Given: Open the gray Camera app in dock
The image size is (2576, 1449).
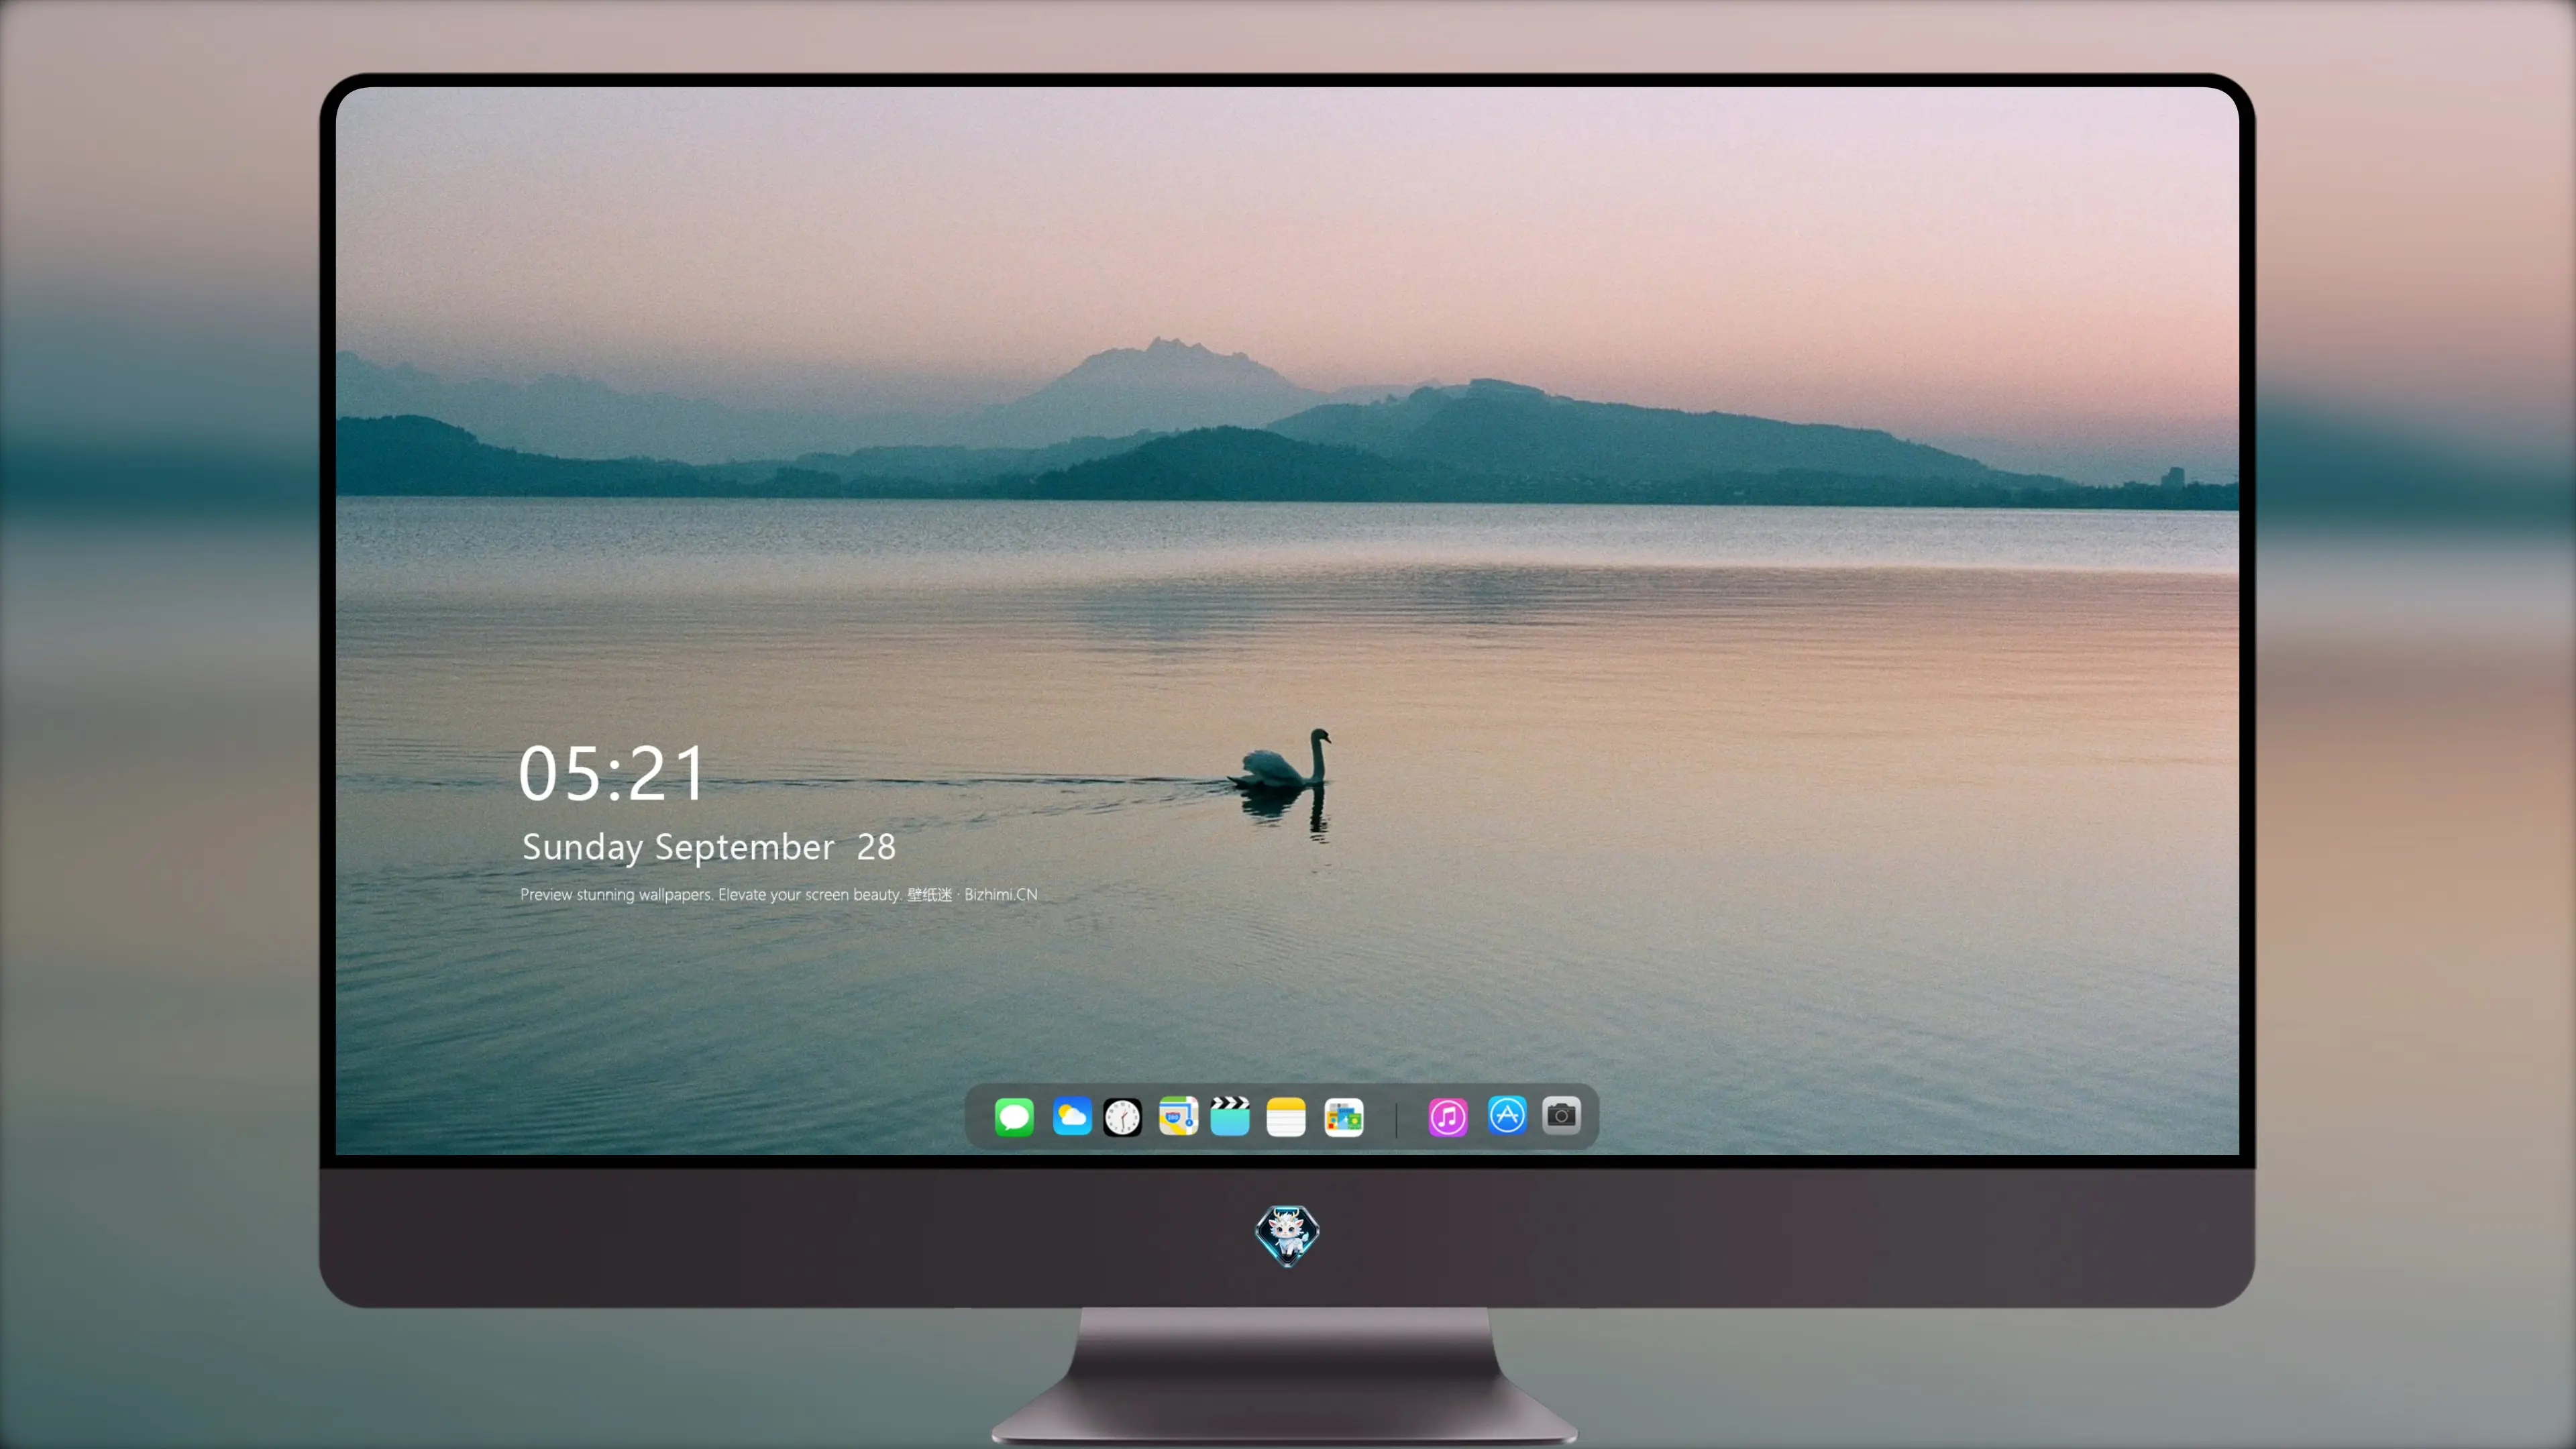Looking at the screenshot, I should pos(1561,1115).
